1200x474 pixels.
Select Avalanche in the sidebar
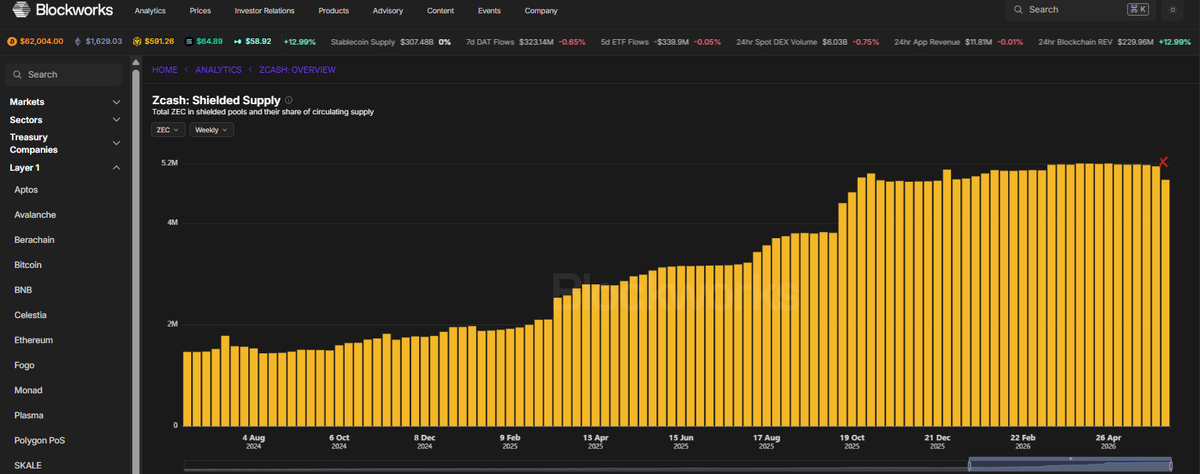tap(35, 215)
